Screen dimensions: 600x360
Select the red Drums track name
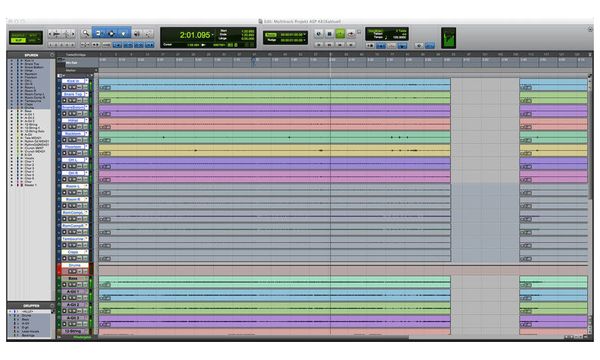coord(74,265)
